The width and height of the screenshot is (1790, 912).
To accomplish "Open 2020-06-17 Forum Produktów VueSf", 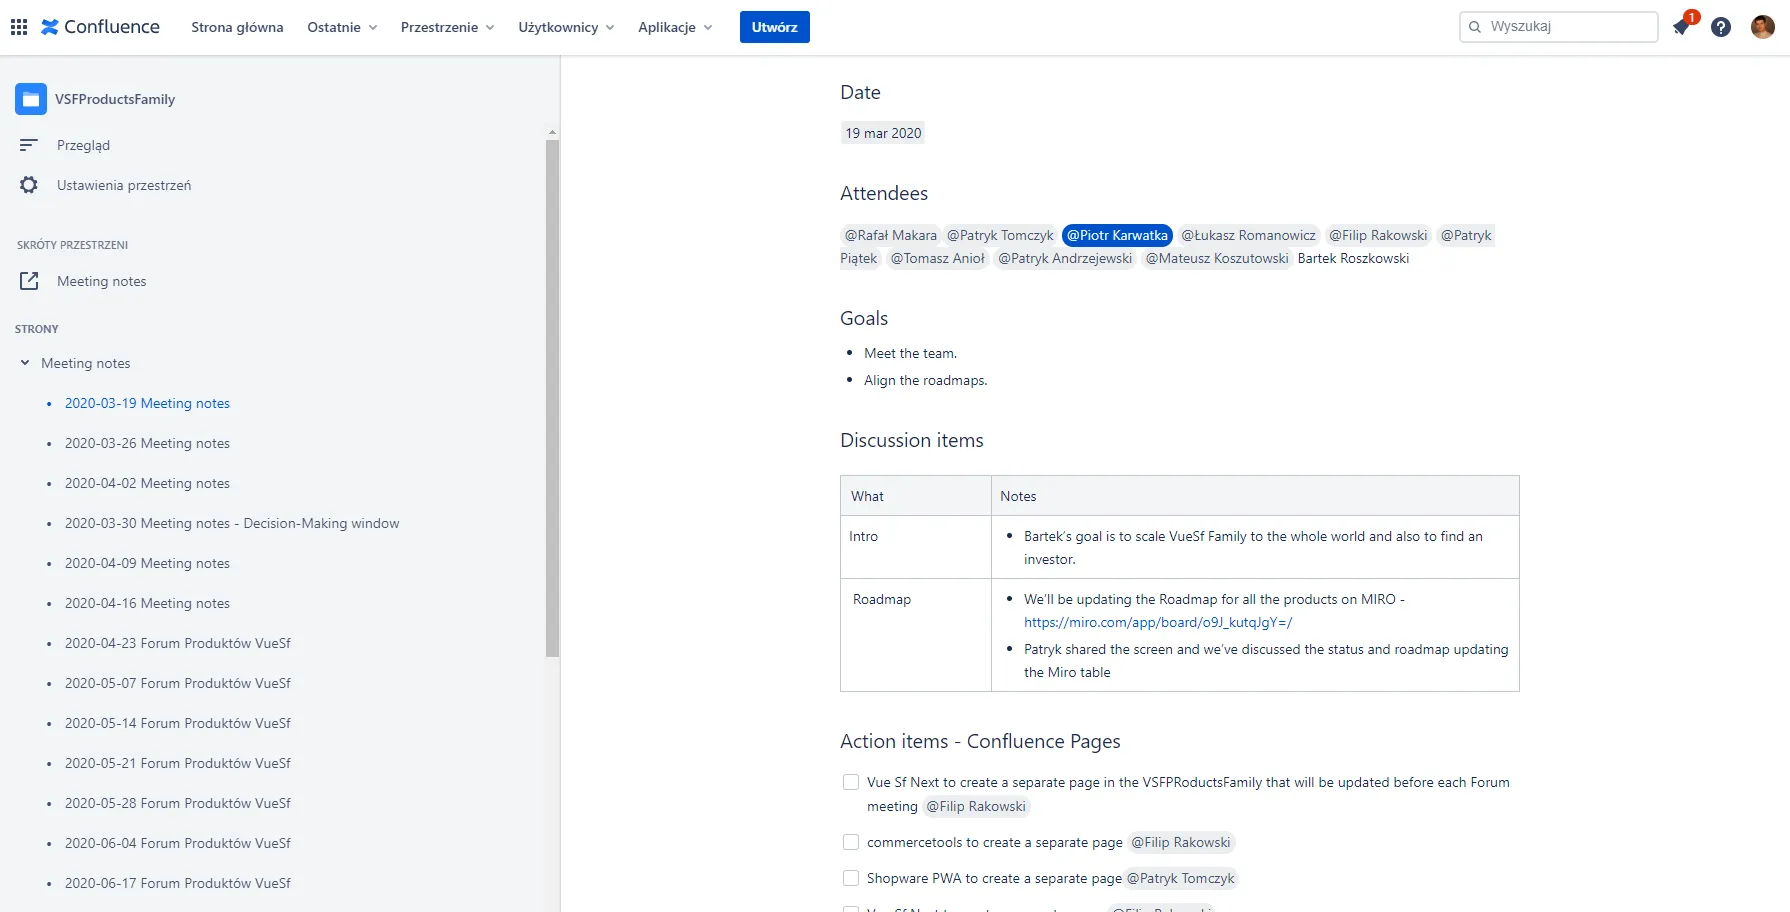I will point(178,883).
